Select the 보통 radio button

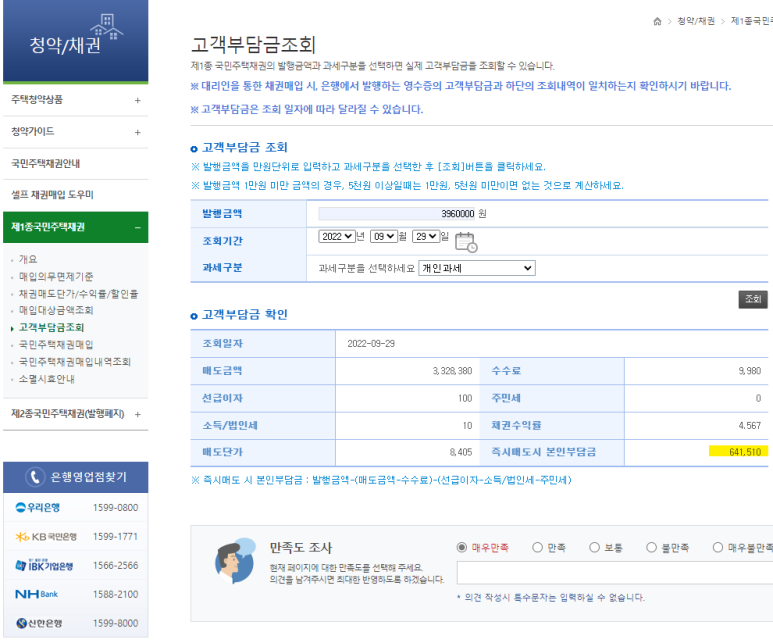[x=595, y=547]
